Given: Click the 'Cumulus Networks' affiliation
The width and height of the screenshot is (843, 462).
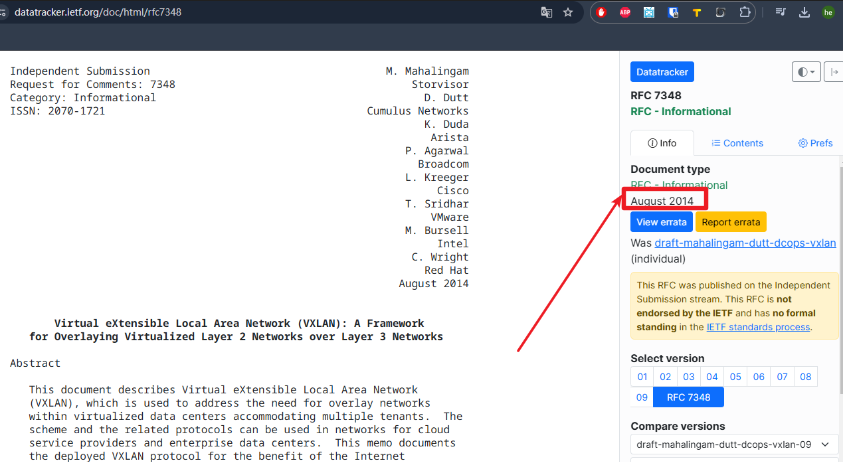Looking at the screenshot, I should point(418,111).
